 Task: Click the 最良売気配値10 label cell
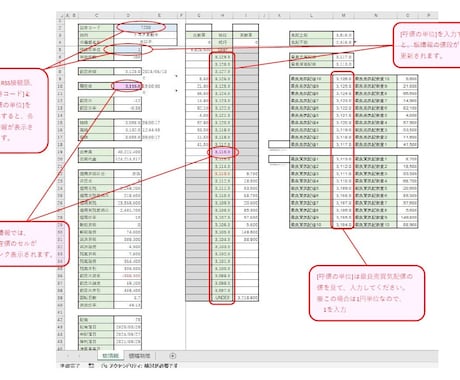point(311,79)
